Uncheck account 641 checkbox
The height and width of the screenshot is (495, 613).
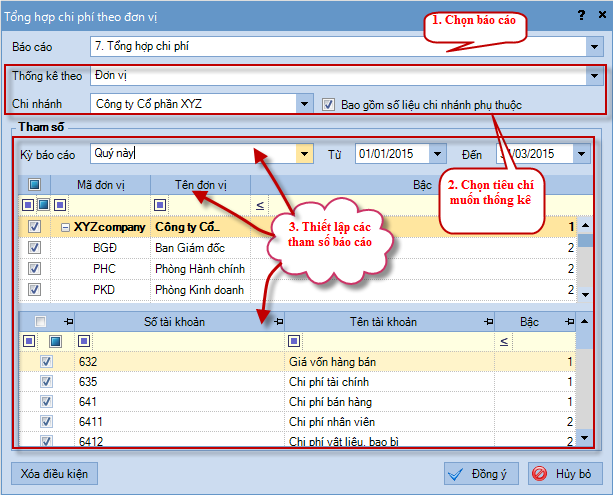(46, 402)
